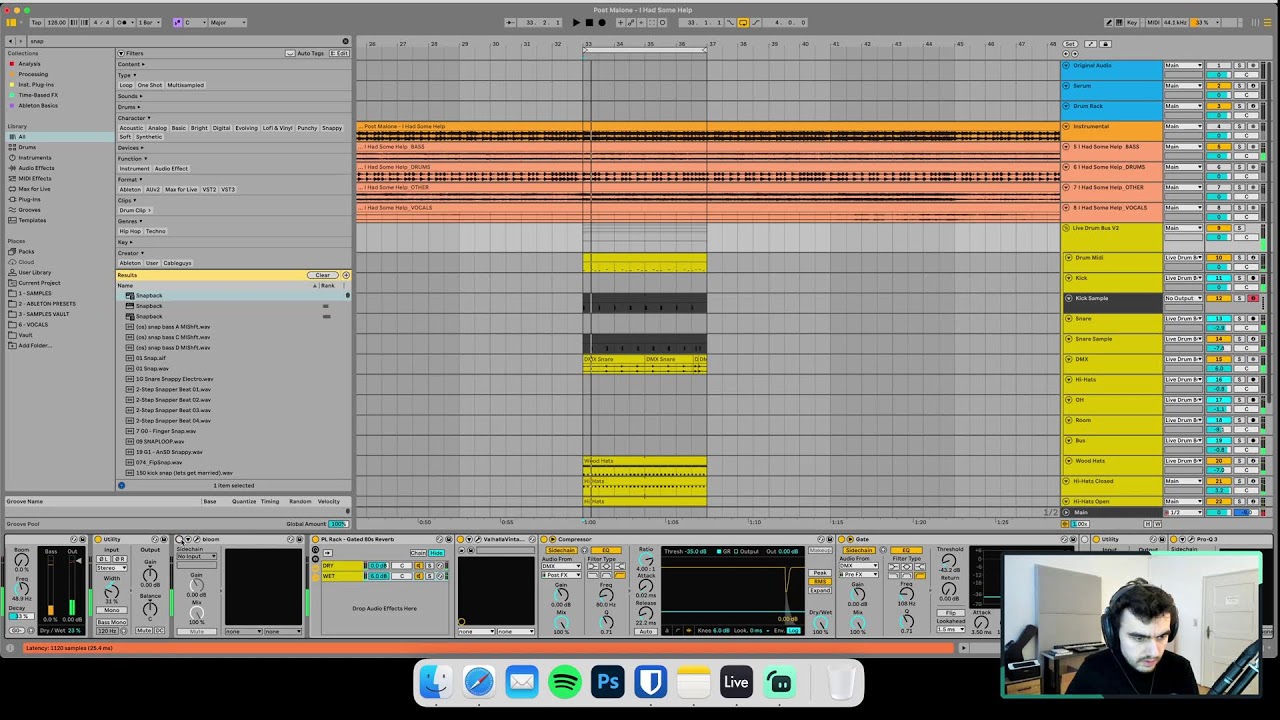
Task: Select the One Shot filter tag
Action: pos(150,85)
